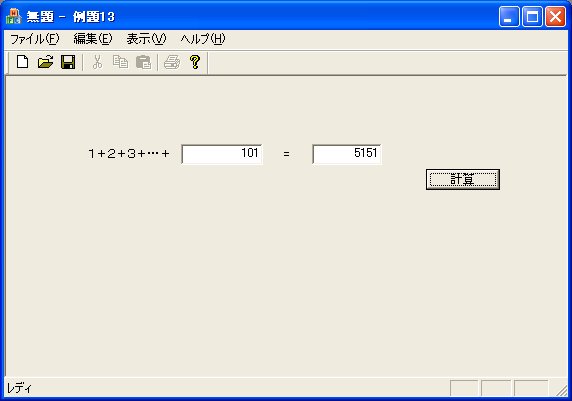The width and height of the screenshot is (572, 401).
Task: Open the ファイル(F) menu
Action: pyautogui.click(x=35, y=39)
